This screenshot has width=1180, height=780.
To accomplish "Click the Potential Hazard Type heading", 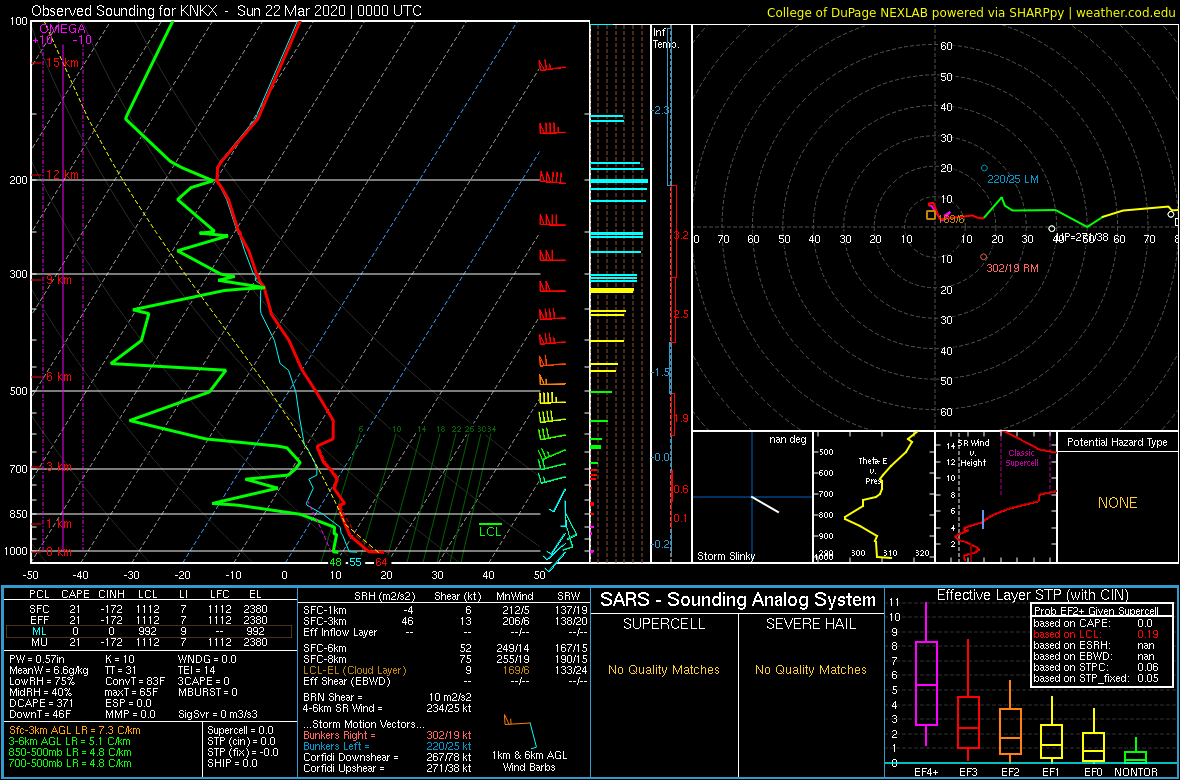I will point(1118,442).
